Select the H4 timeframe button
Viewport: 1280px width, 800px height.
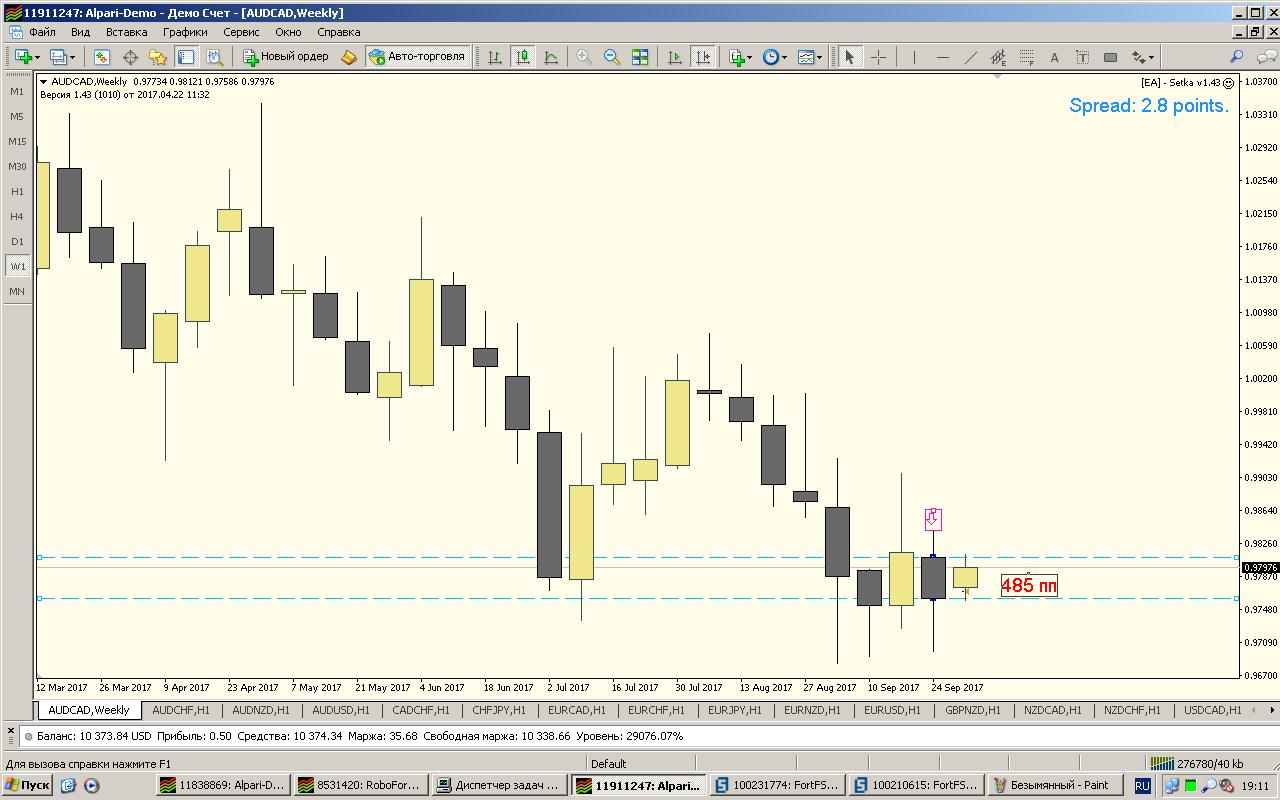(17, 217)
